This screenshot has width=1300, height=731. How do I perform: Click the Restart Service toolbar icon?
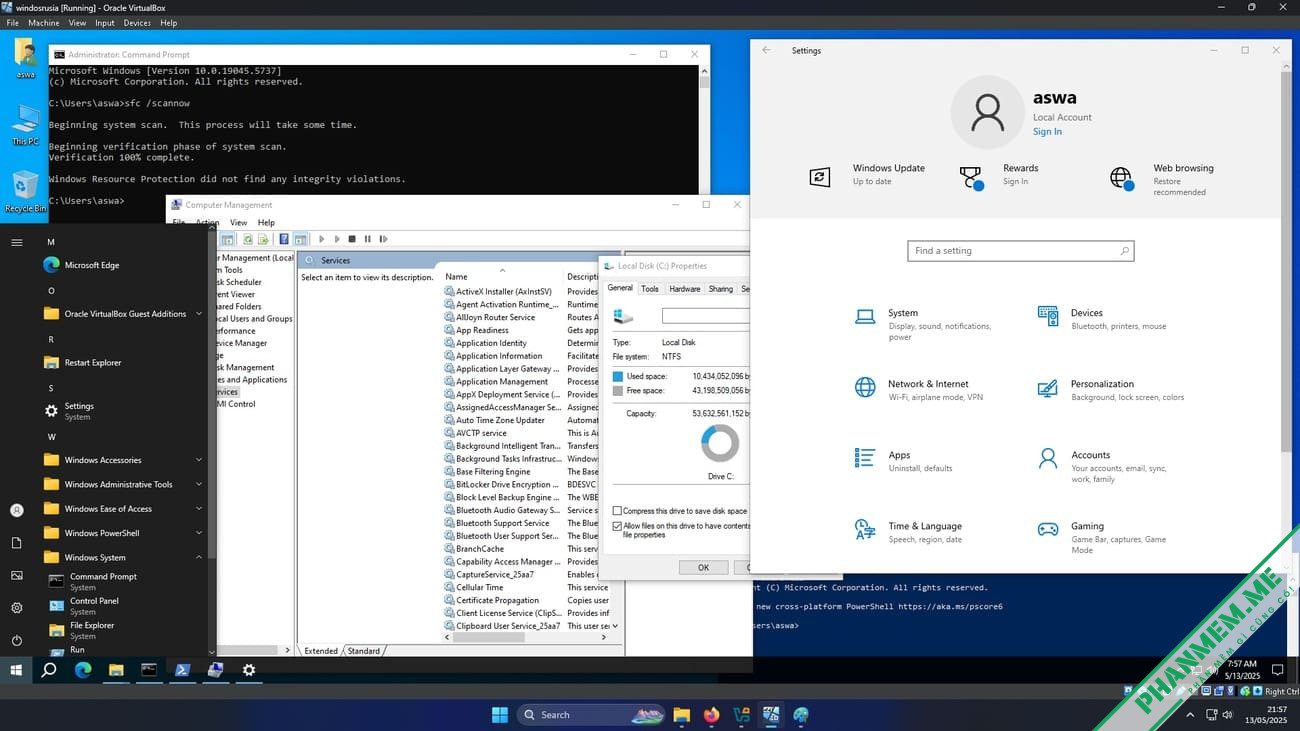click(383, 239)
